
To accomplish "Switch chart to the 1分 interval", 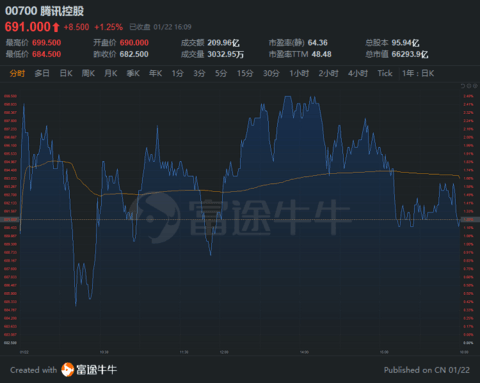I will click(178, 73).
